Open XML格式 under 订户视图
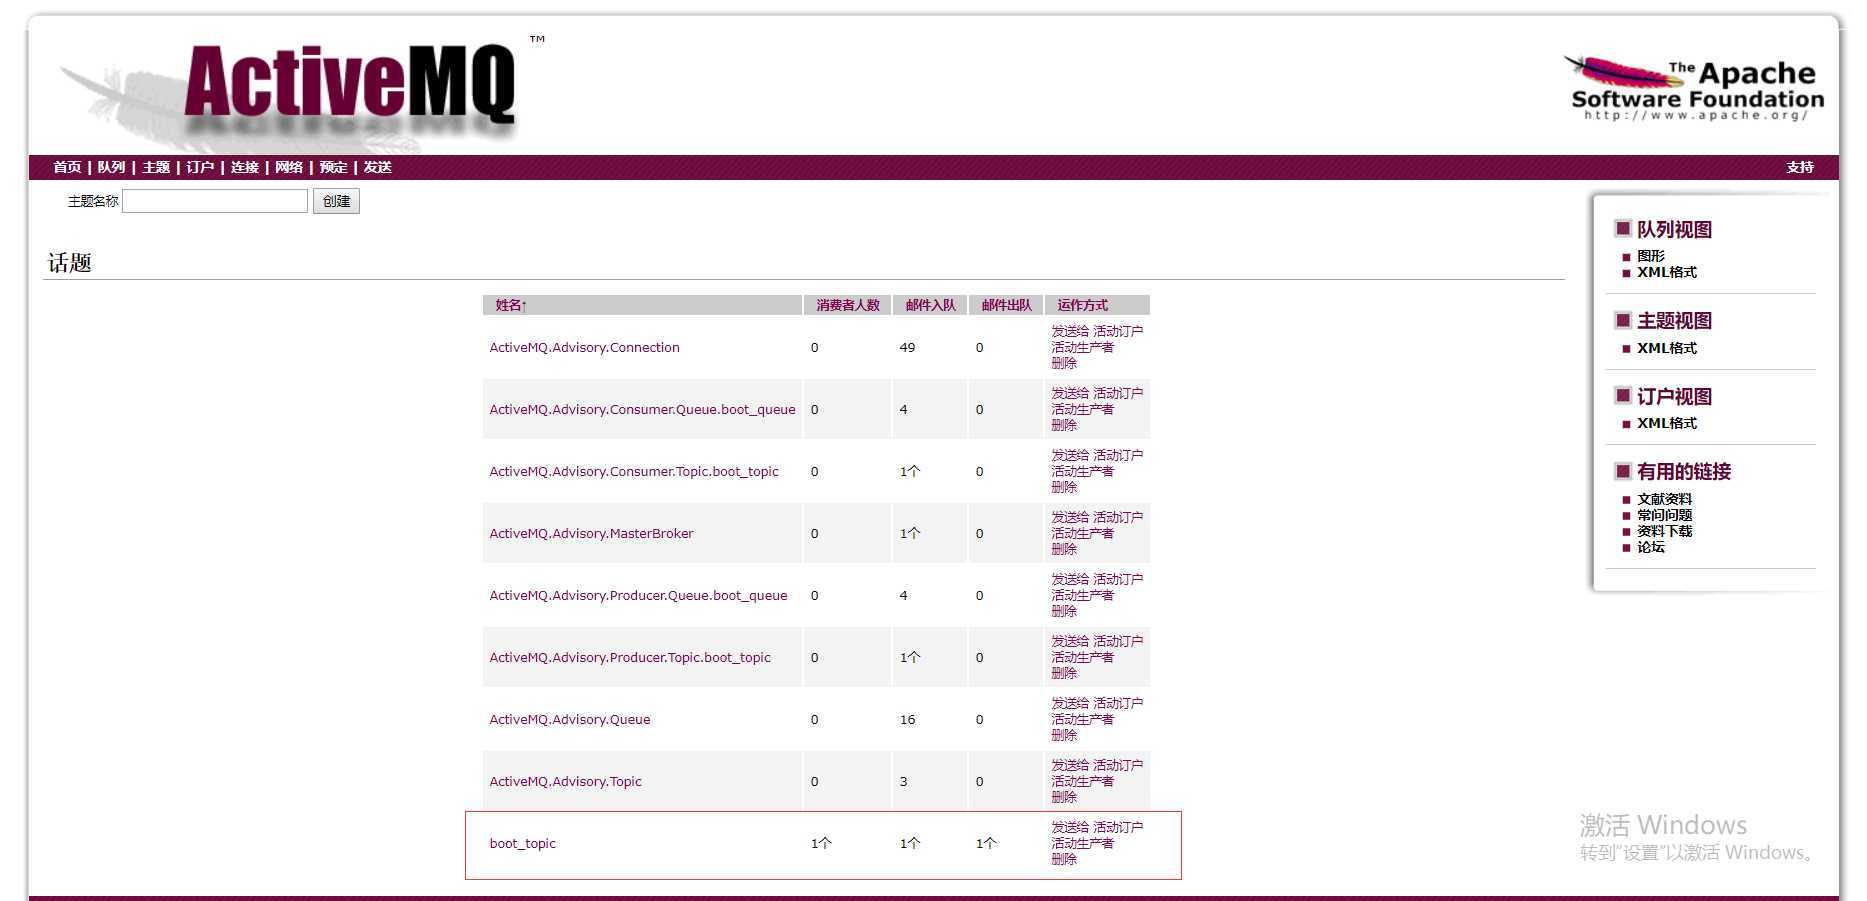Image resolution: width=1867 pixels, height=901 pixels. (1667, 423)
